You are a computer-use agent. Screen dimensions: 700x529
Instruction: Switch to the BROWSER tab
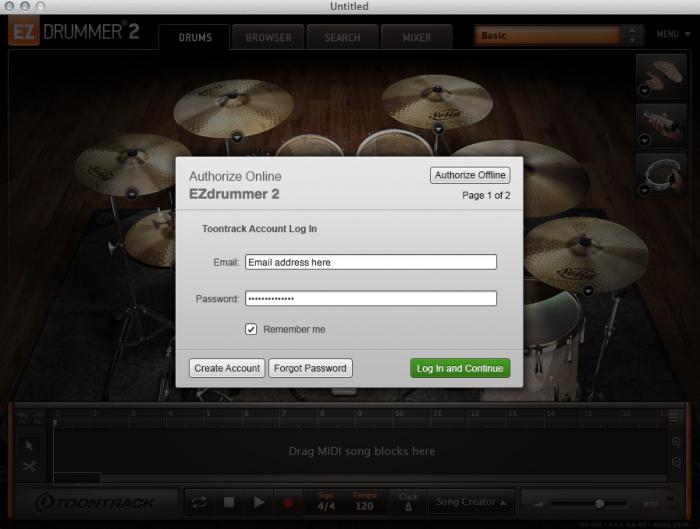pos(268,37)
